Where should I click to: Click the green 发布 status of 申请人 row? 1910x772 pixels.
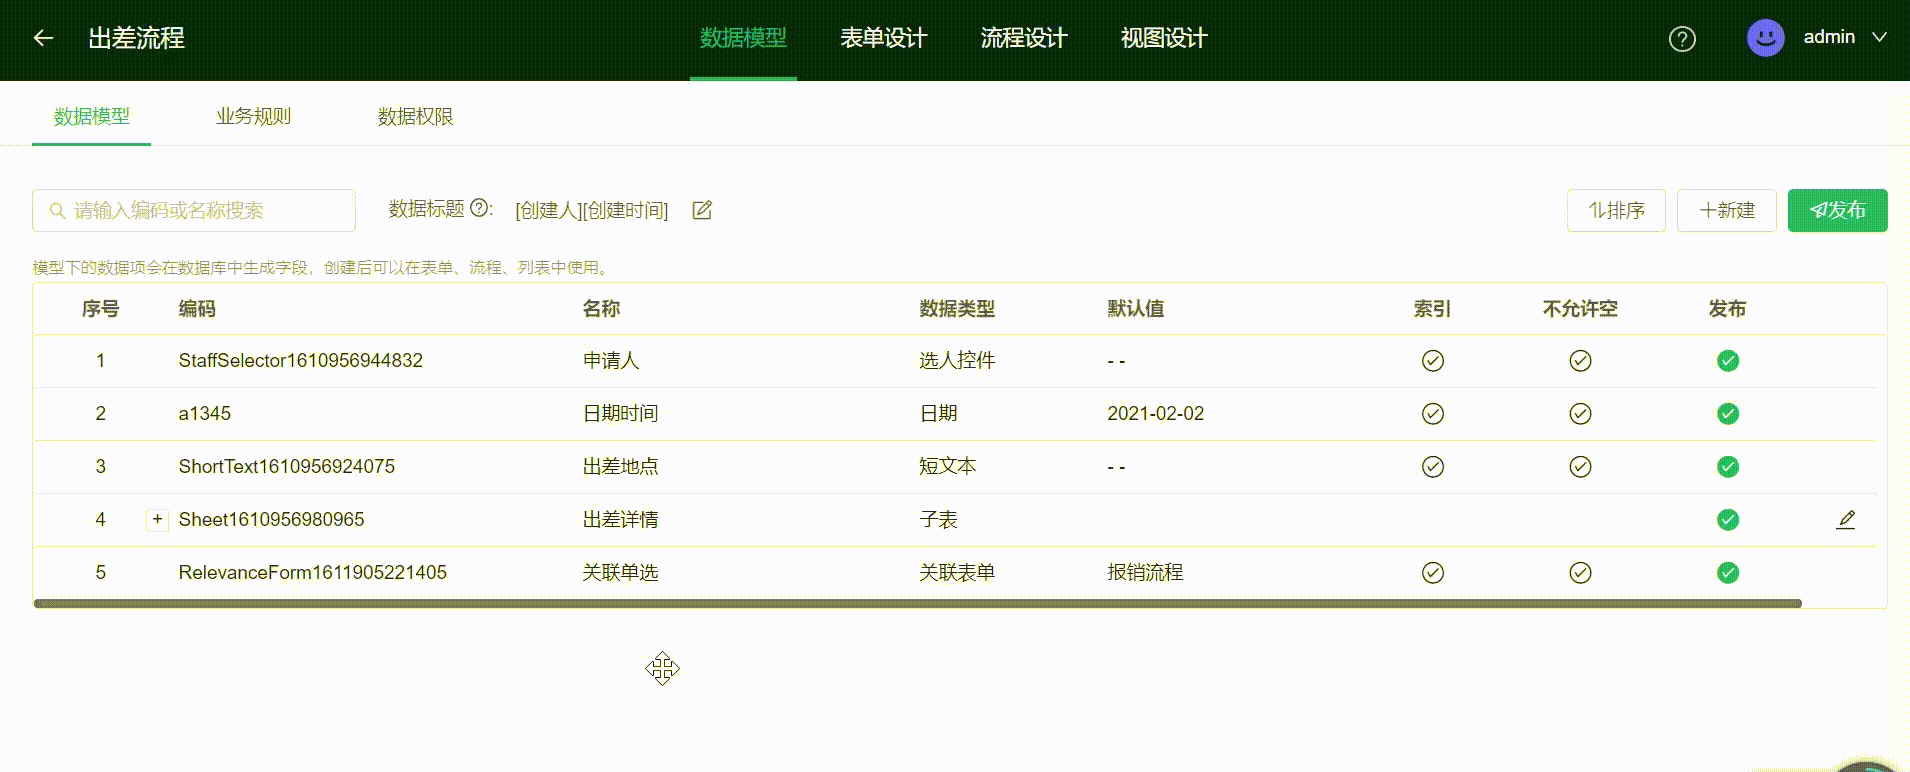[x=1728, y=361]
